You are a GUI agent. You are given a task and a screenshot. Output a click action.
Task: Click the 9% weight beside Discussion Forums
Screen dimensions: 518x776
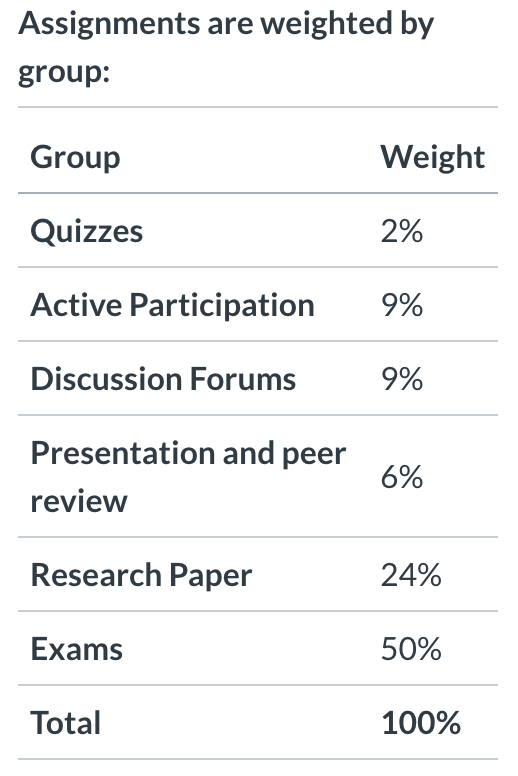402,379
